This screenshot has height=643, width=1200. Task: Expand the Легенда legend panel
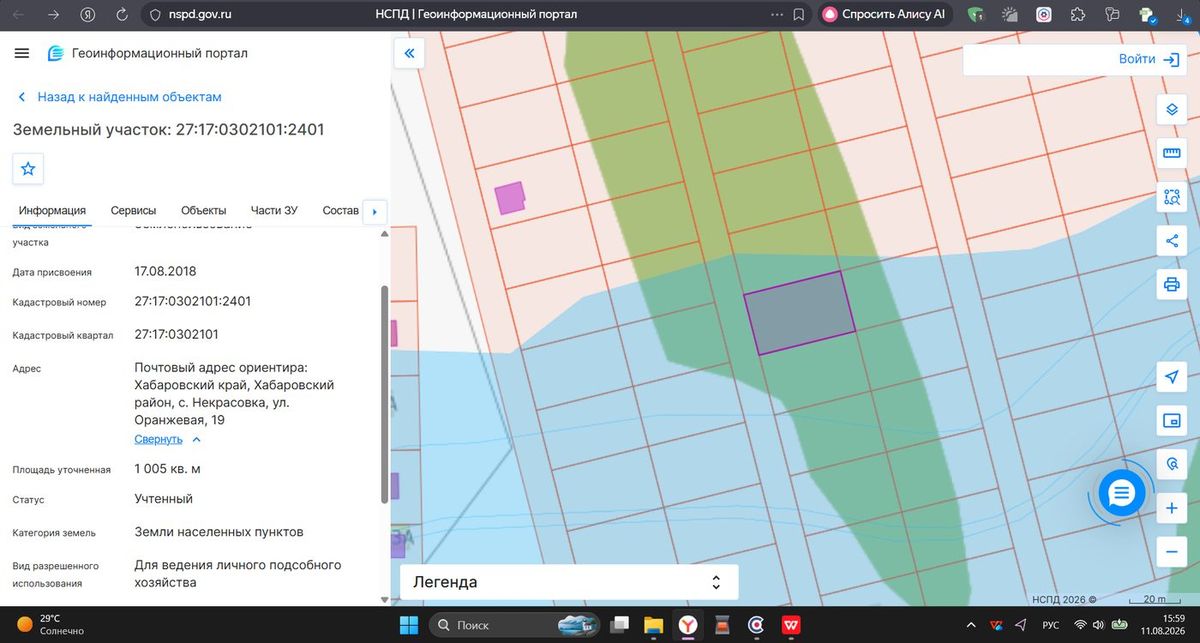569,582
